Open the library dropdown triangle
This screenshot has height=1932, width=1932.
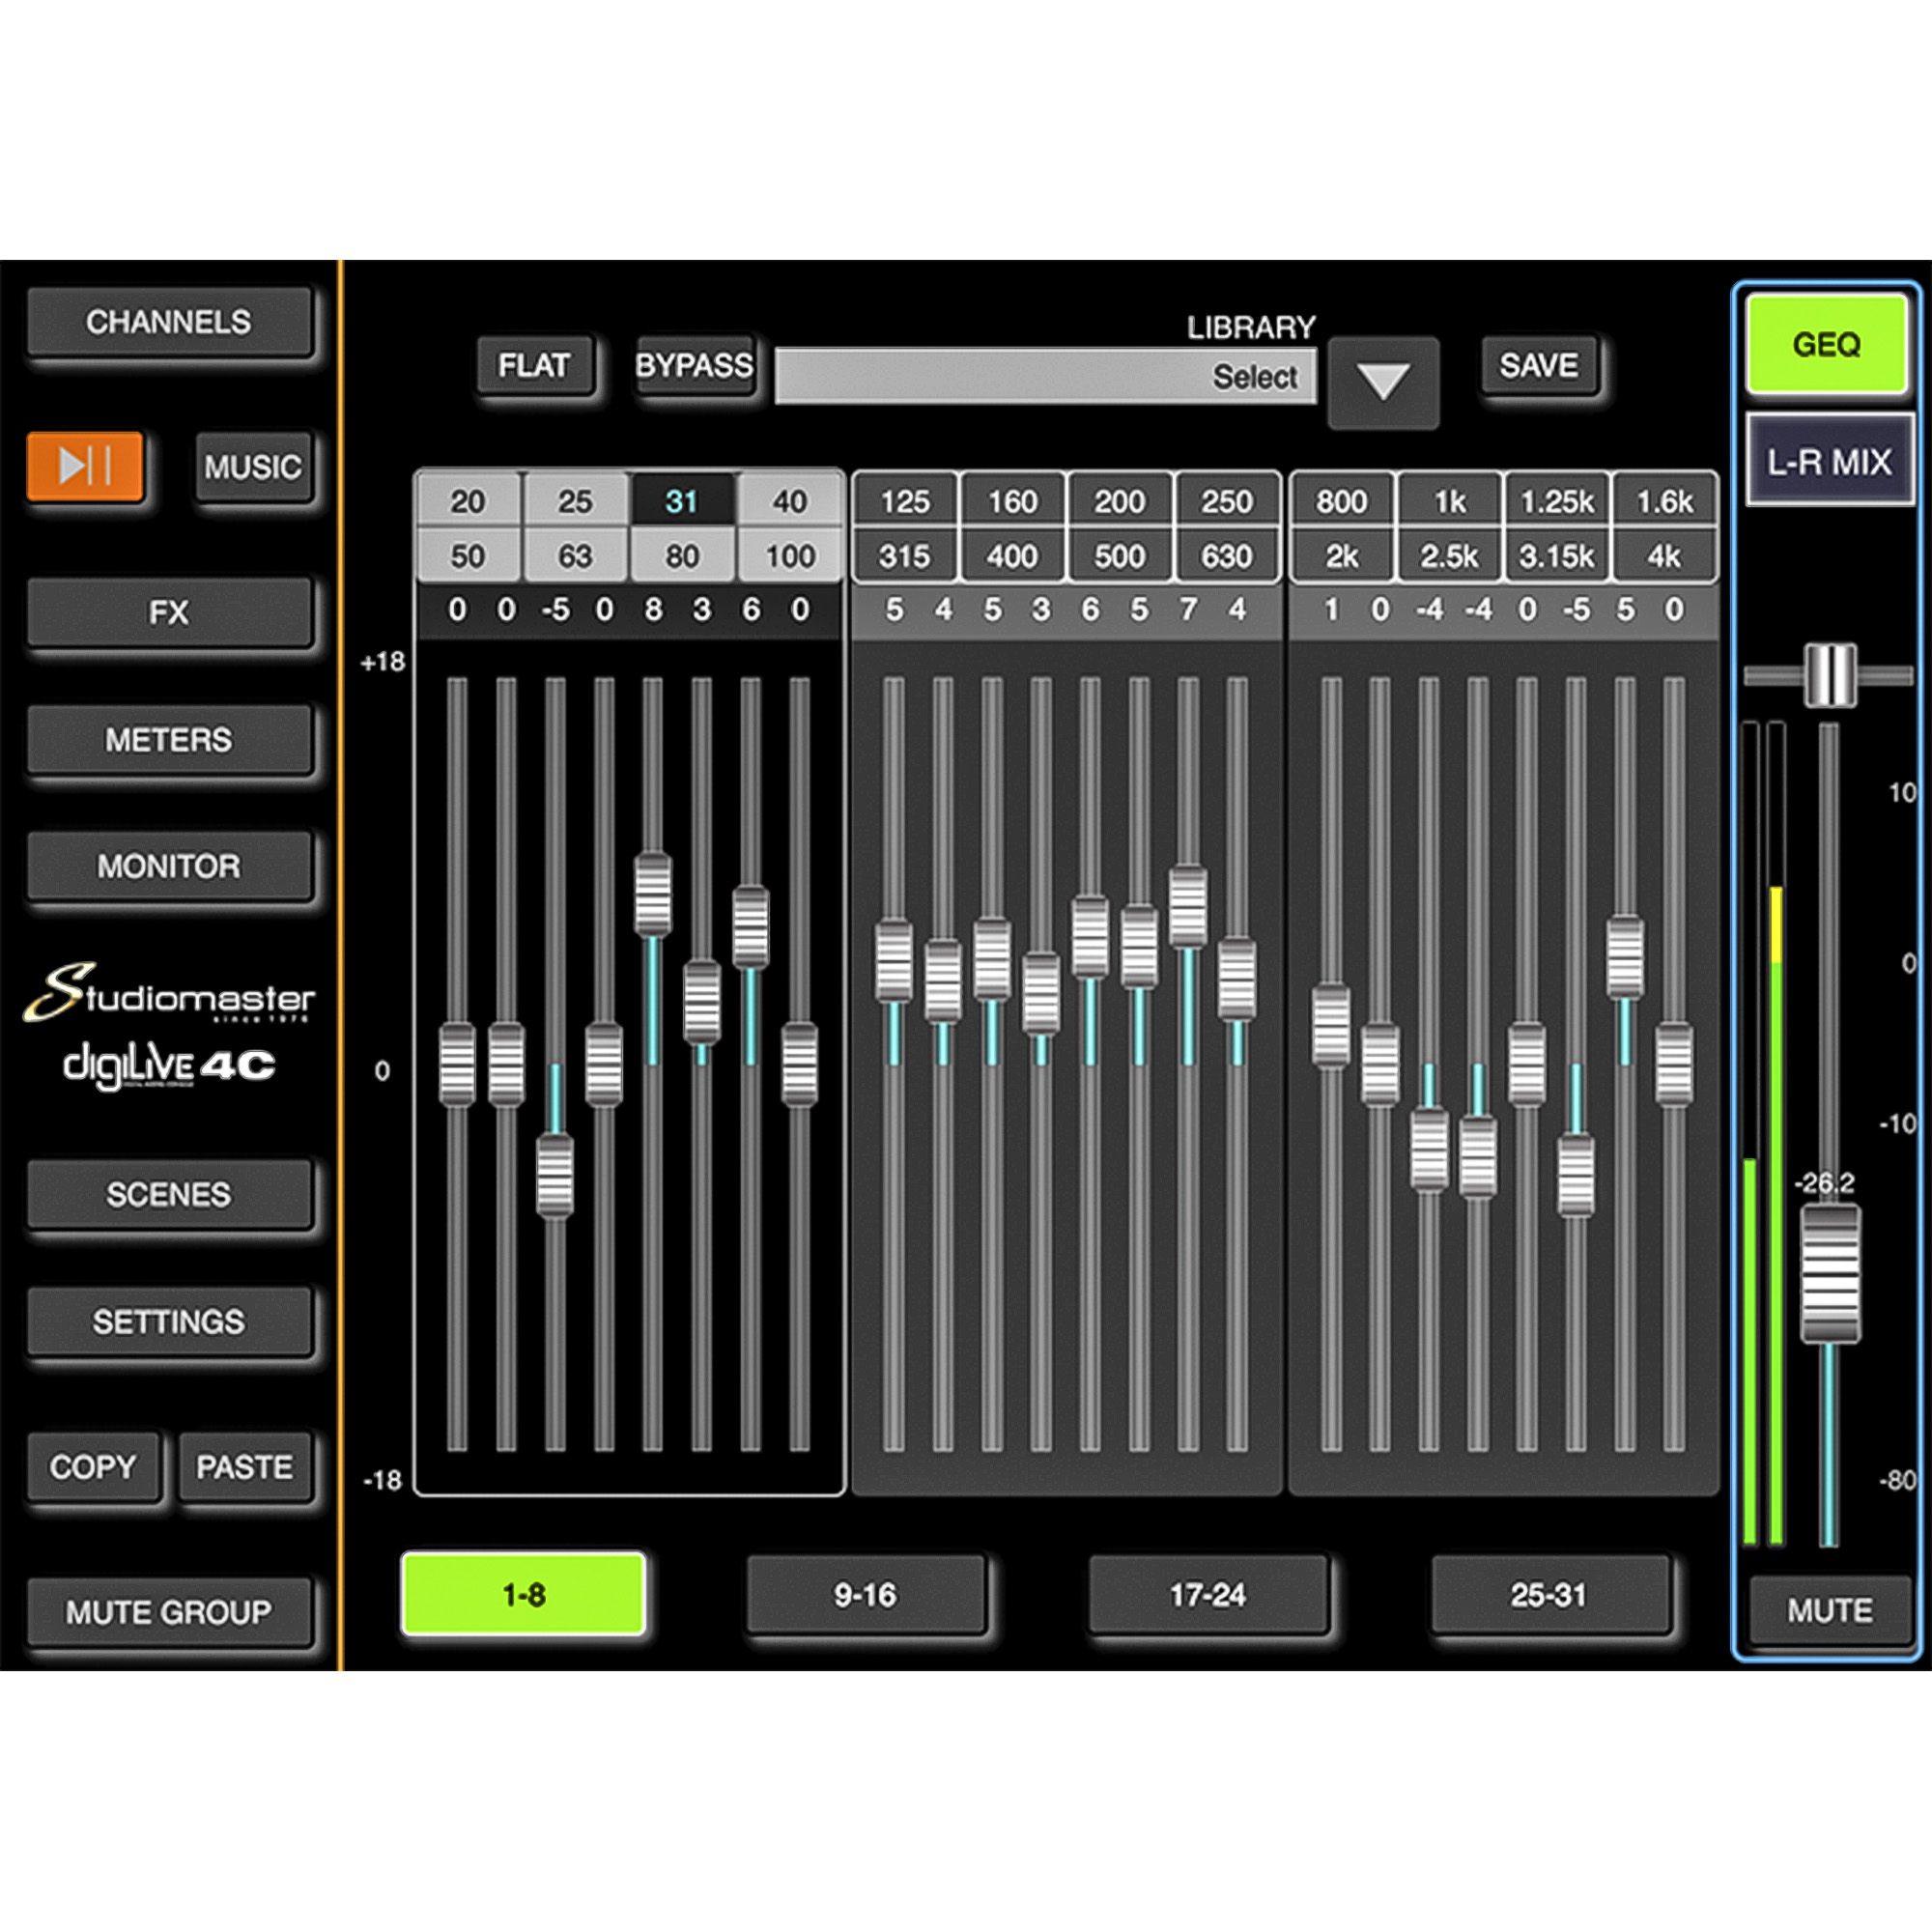click(x=1383, y=381)
